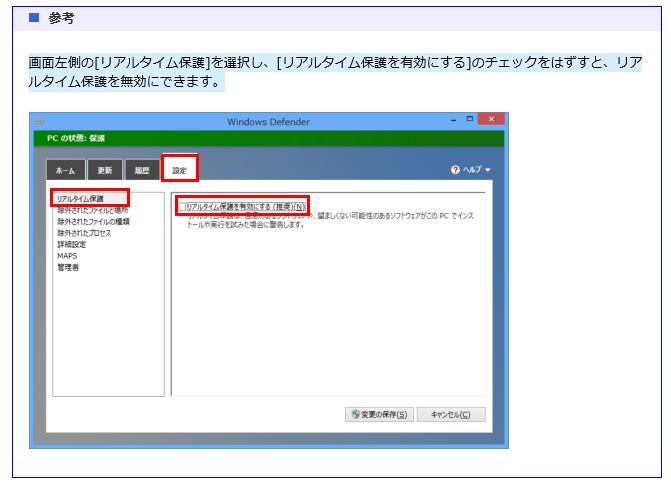Open 除外されたプロセス settings
Screen dimensions: 671x486
[84, 233]
